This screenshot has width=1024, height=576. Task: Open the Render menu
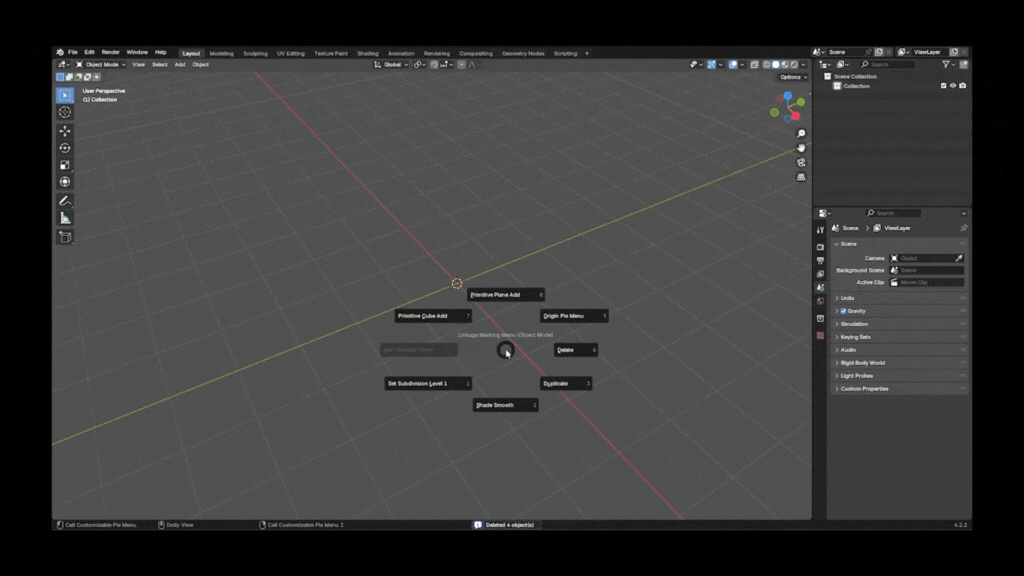110,52
